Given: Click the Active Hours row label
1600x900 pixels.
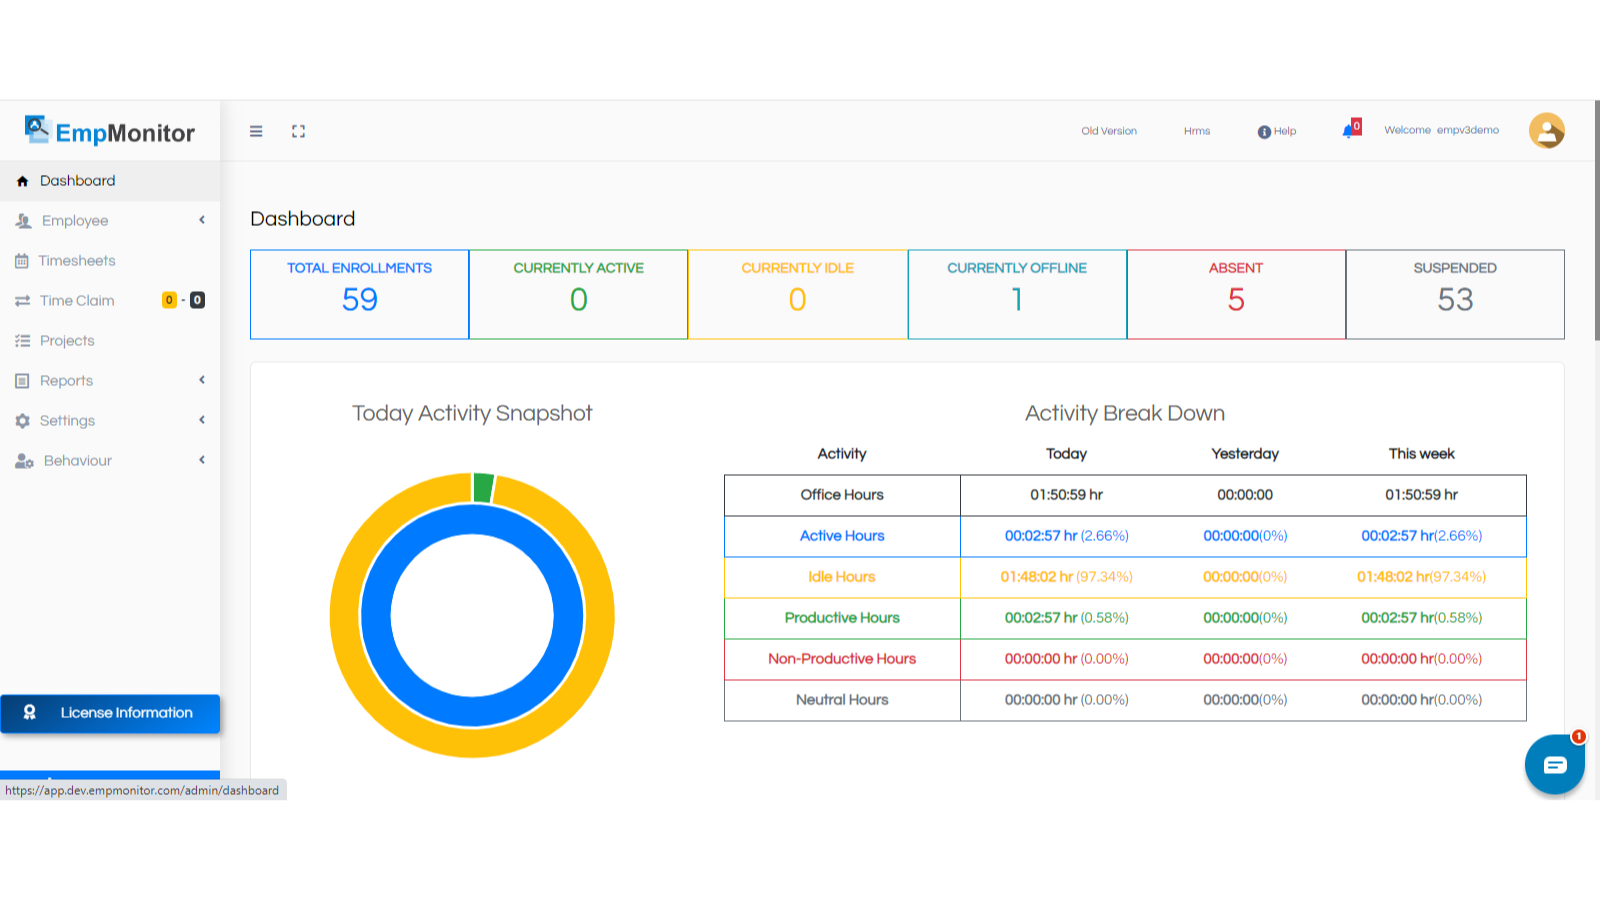Looking at the screenshot, I should [x=842, y=536].
